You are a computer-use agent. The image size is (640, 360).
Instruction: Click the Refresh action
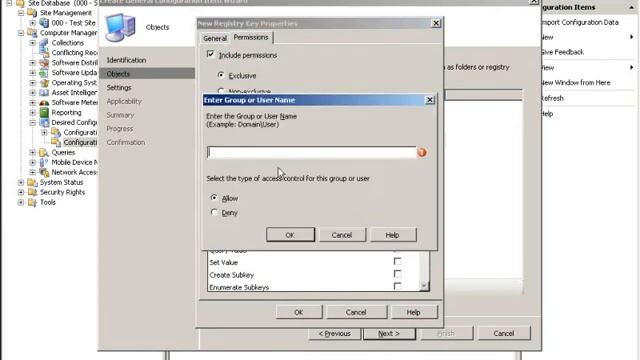(x=552, y=98)
